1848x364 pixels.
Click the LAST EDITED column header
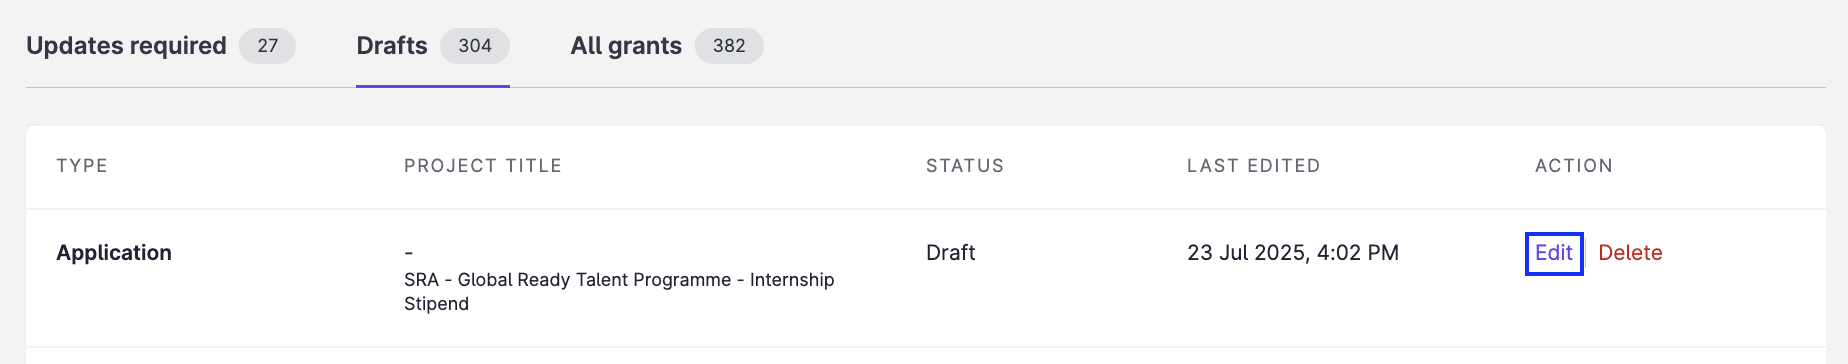point(1254,166)
